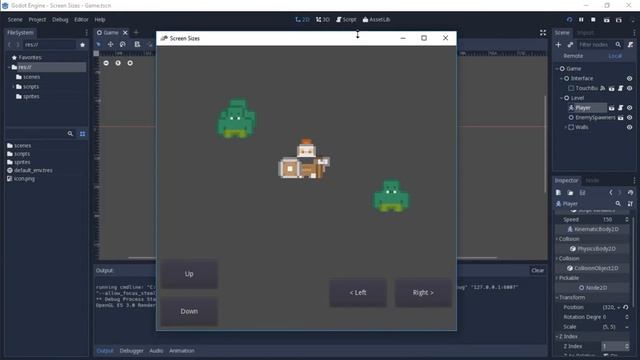The width and height of the screenshot is (640, 360).
Task: Click the Inspector save resource icon
Action: 582,193
